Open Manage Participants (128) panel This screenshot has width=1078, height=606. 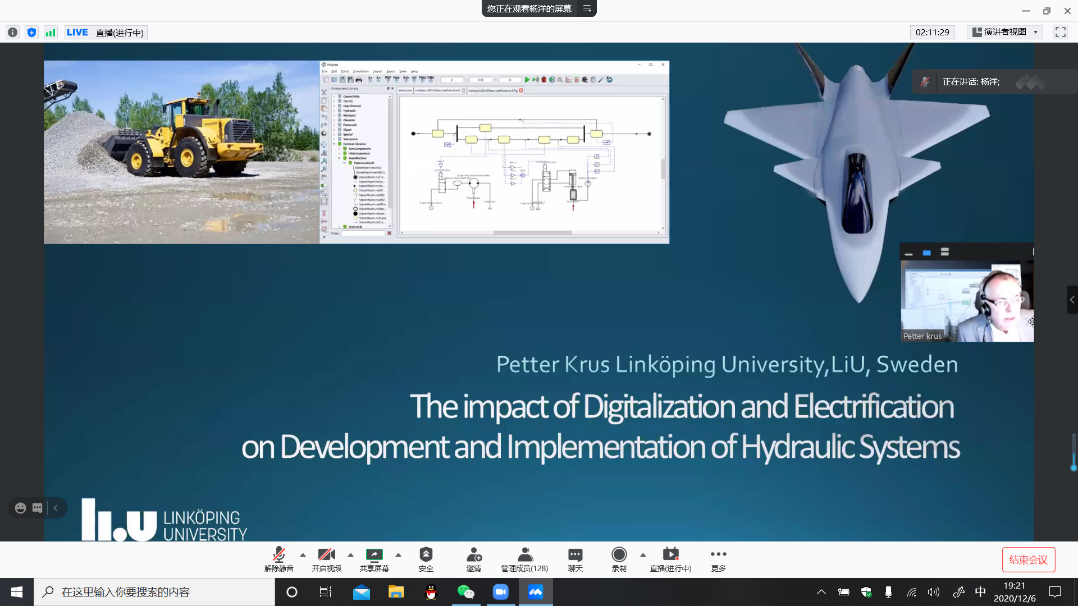(x=525, y=556)
